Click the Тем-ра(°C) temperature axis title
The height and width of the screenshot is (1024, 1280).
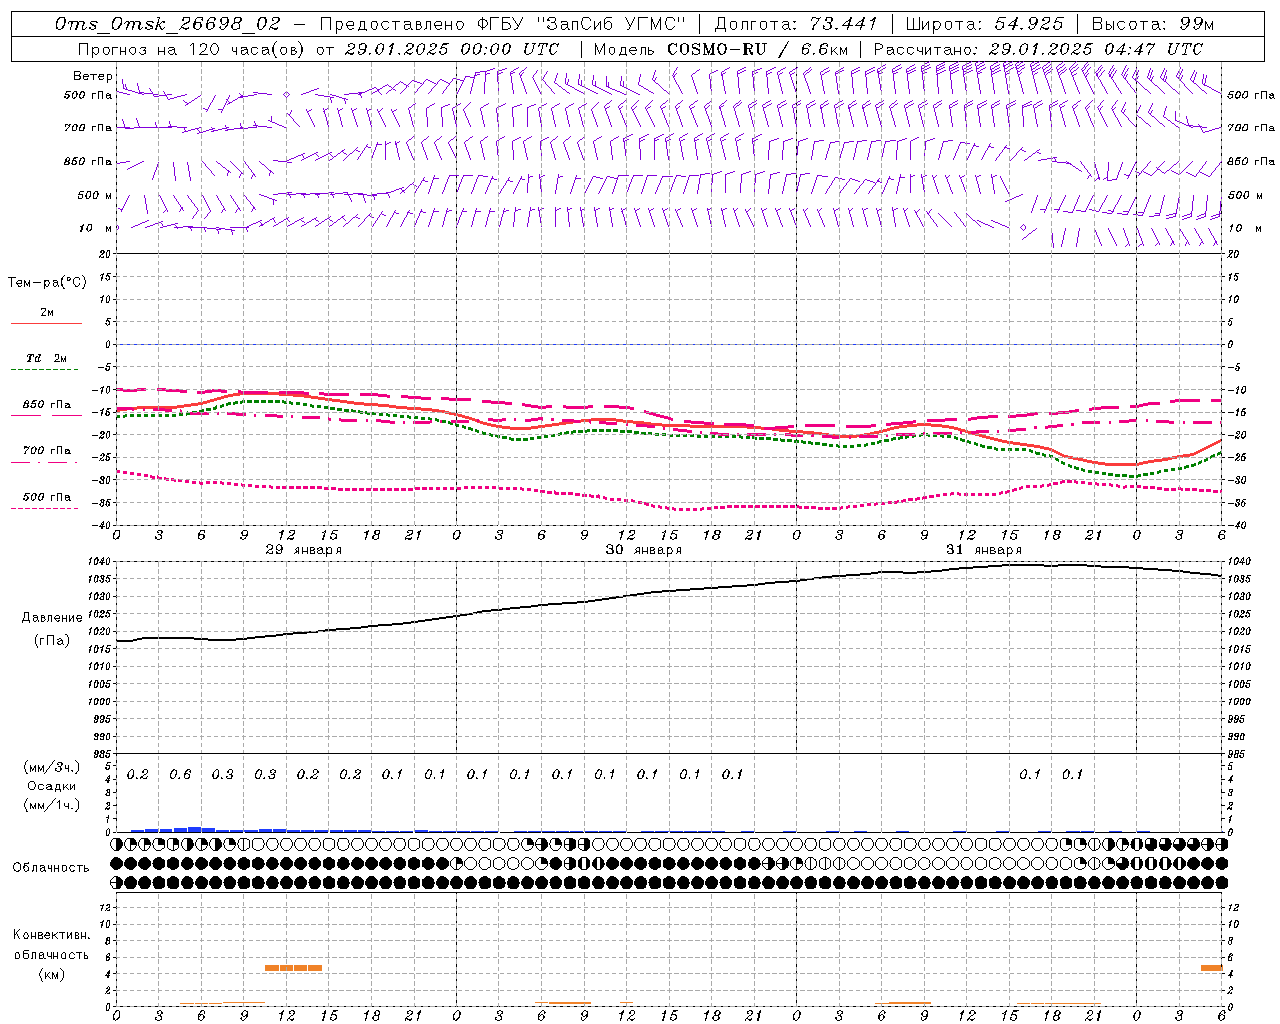(47, 283)
